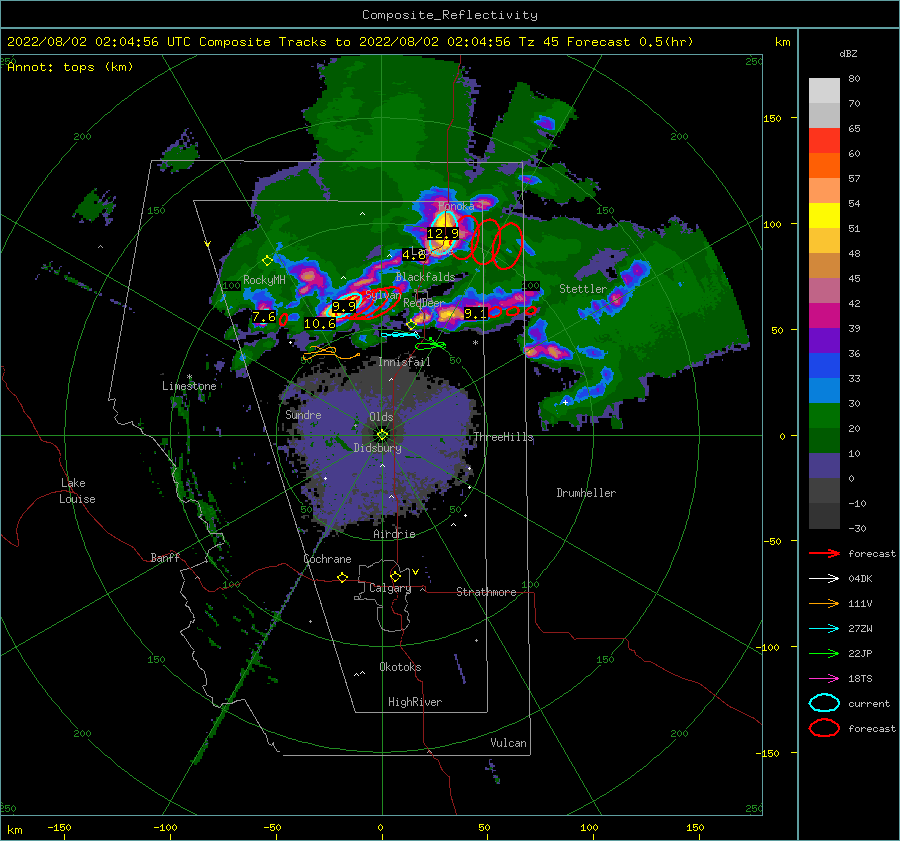The width and height of the screenshot is (900, 841).
Task: Click the blue 36 dBZ color swatch
Action: click(x=824, y=365)
